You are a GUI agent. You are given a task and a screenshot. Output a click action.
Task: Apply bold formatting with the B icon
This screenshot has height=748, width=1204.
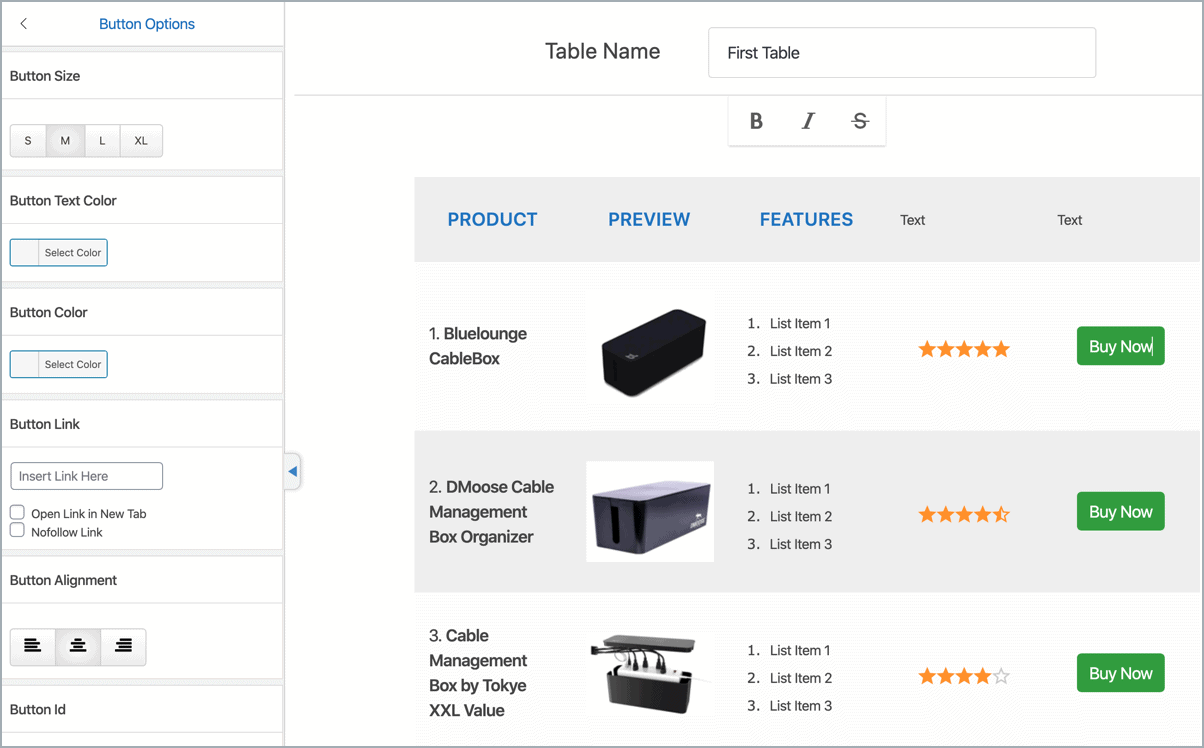756,120
